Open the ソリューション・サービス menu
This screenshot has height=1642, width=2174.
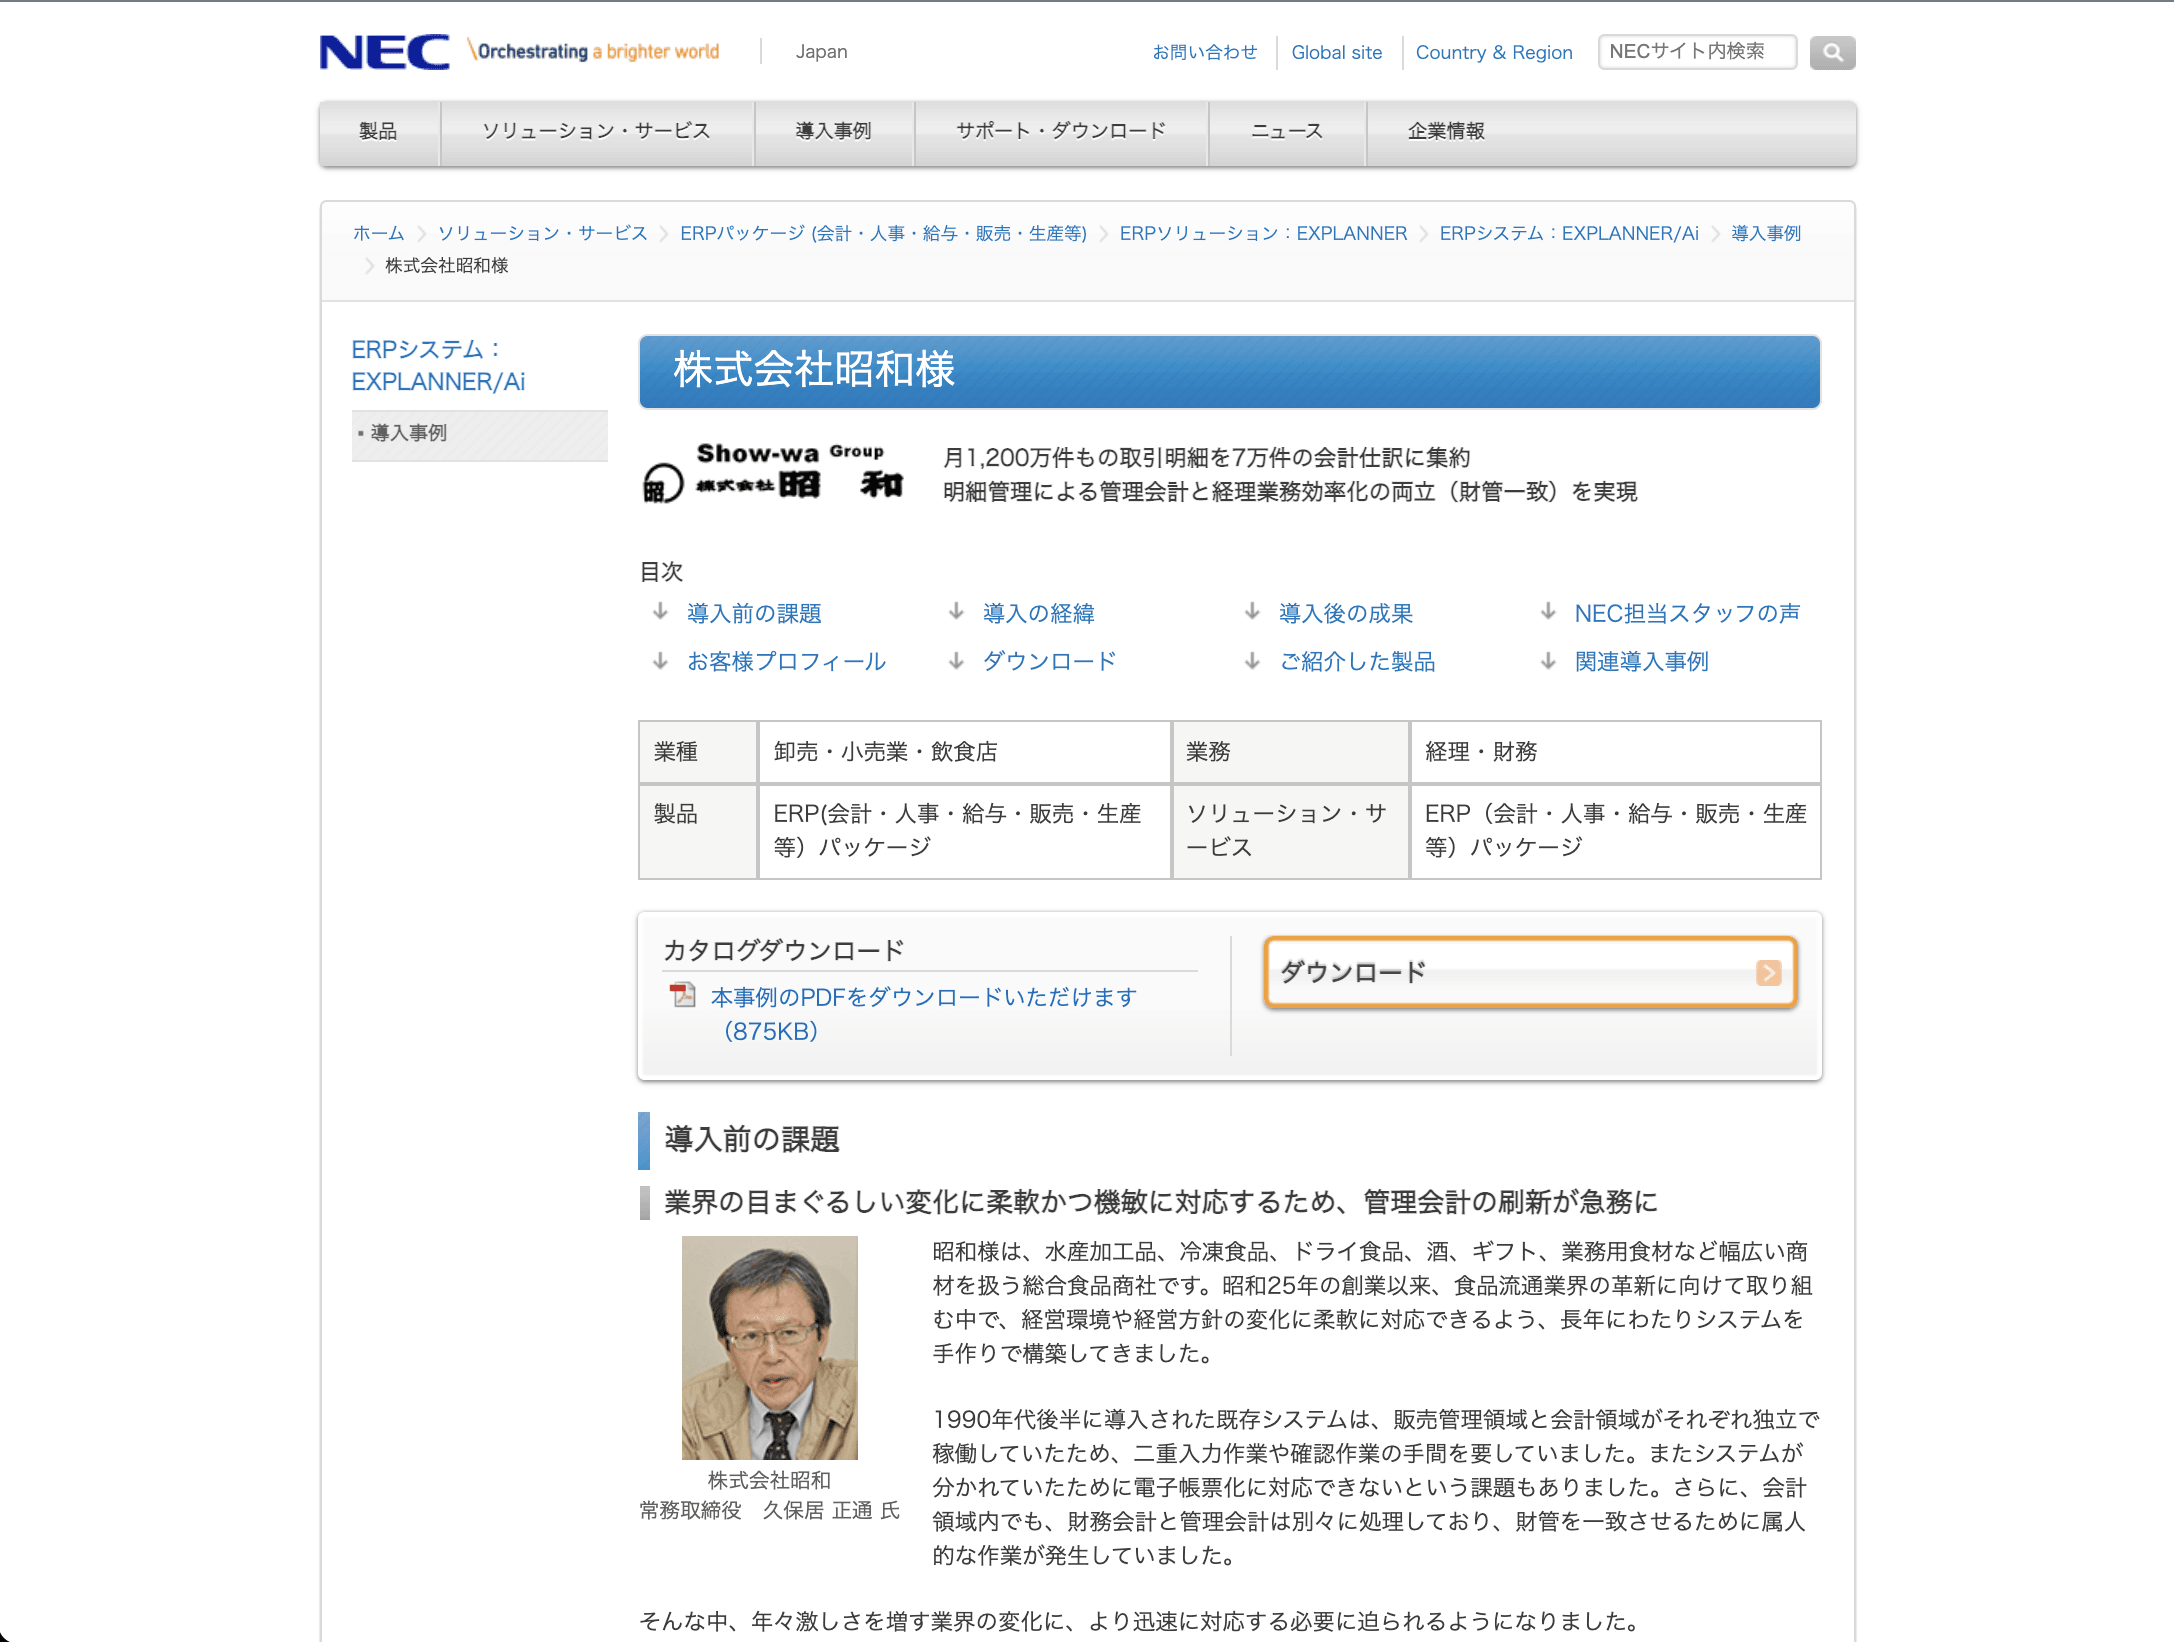pyautogui.click(x=596, y=132)
